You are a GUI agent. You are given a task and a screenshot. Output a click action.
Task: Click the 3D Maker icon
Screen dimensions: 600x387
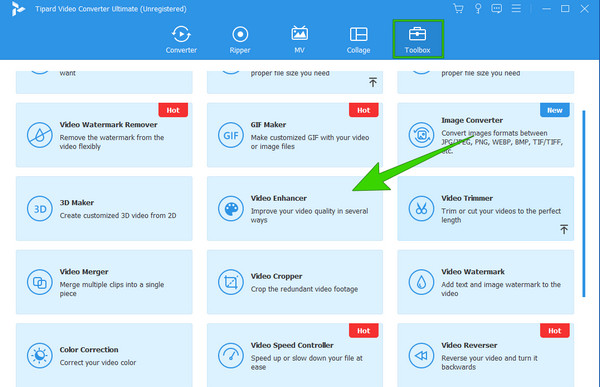(39, 209)
